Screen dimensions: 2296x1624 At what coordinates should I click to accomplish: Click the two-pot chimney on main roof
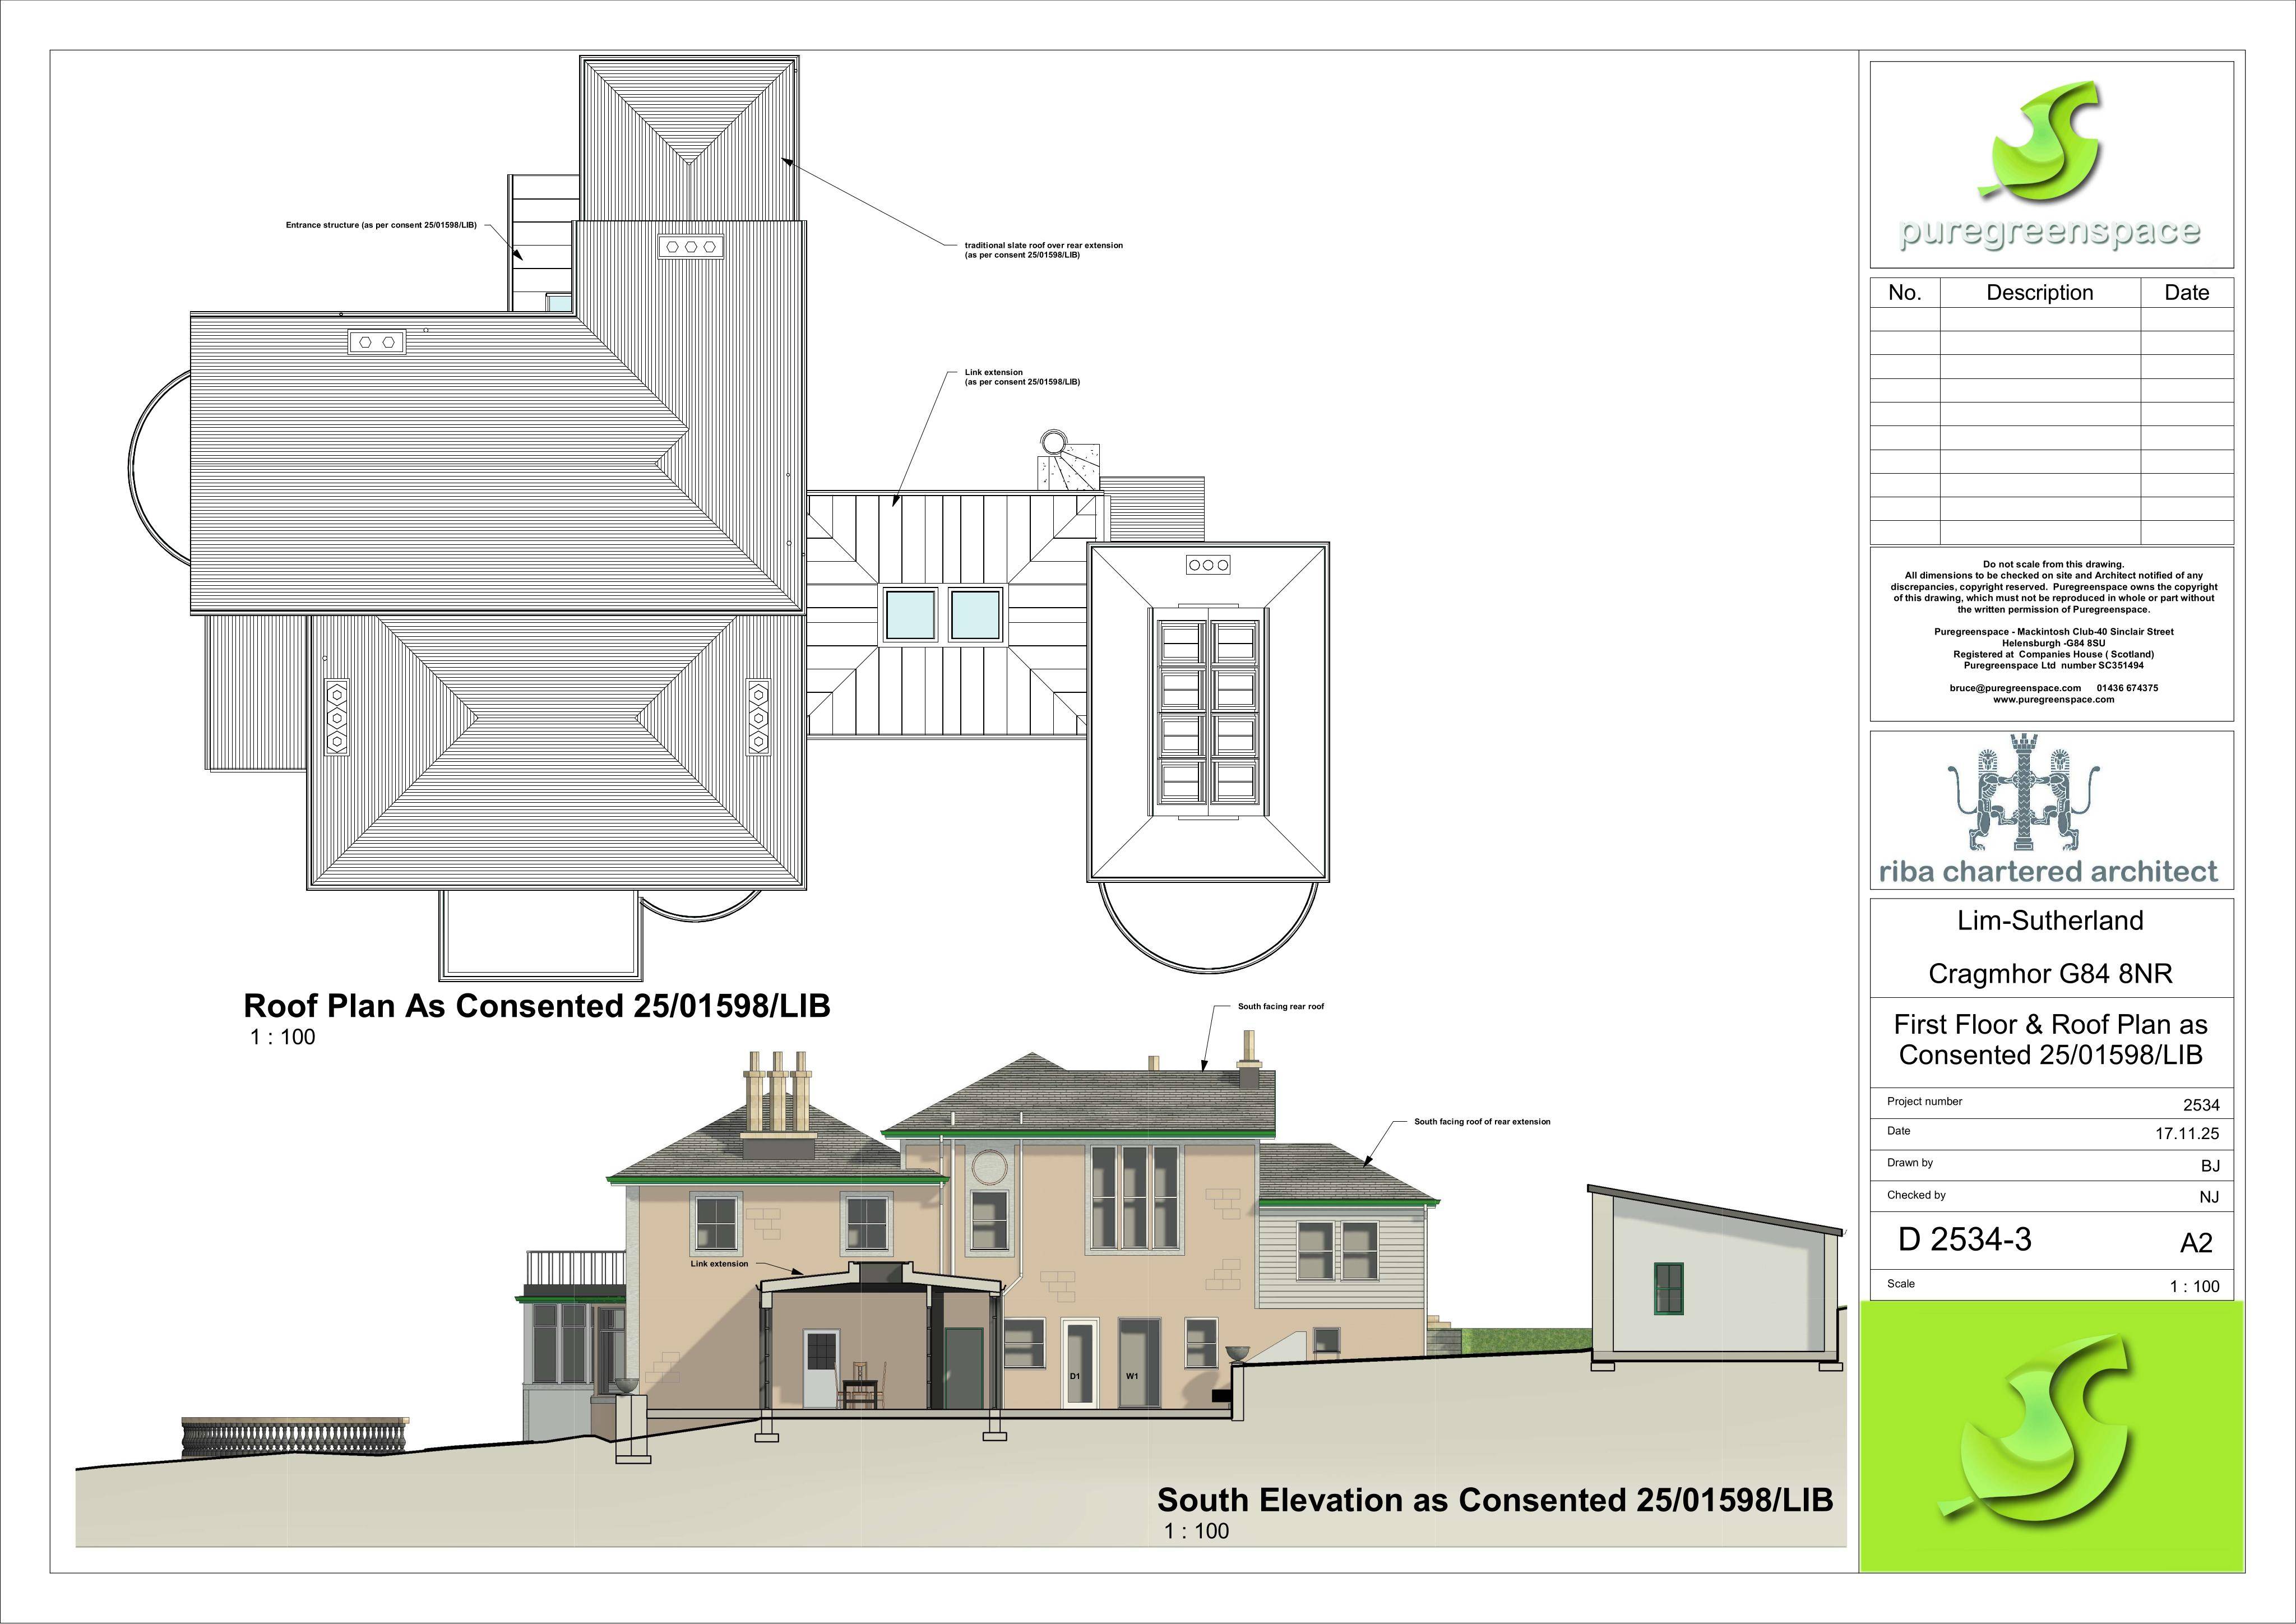pyautogui.click(x=377, y=342)
